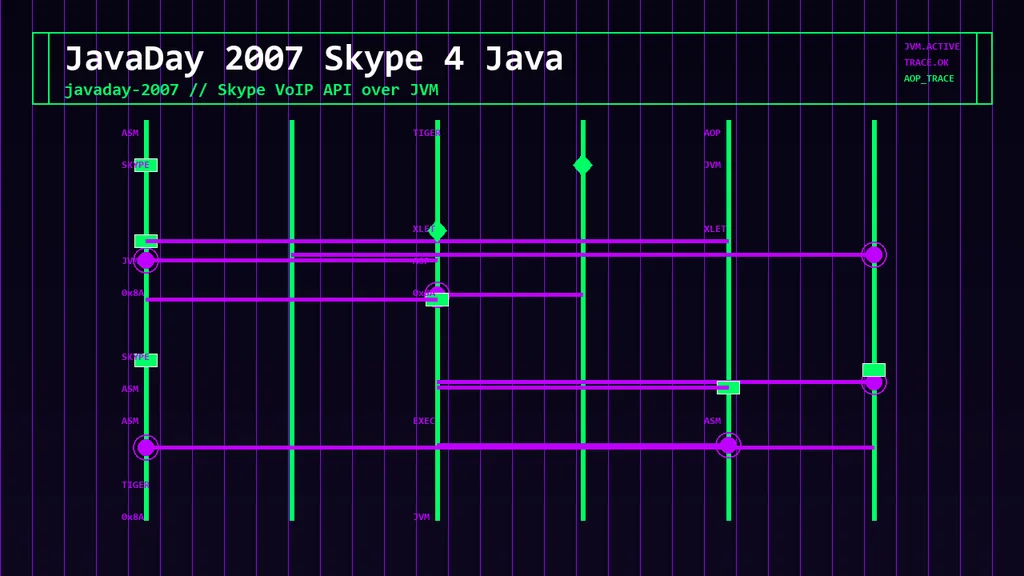Click the TRACE.OK status label
Image resolution: width=1024 pixels, height=576 pixels.
(926, 63)
